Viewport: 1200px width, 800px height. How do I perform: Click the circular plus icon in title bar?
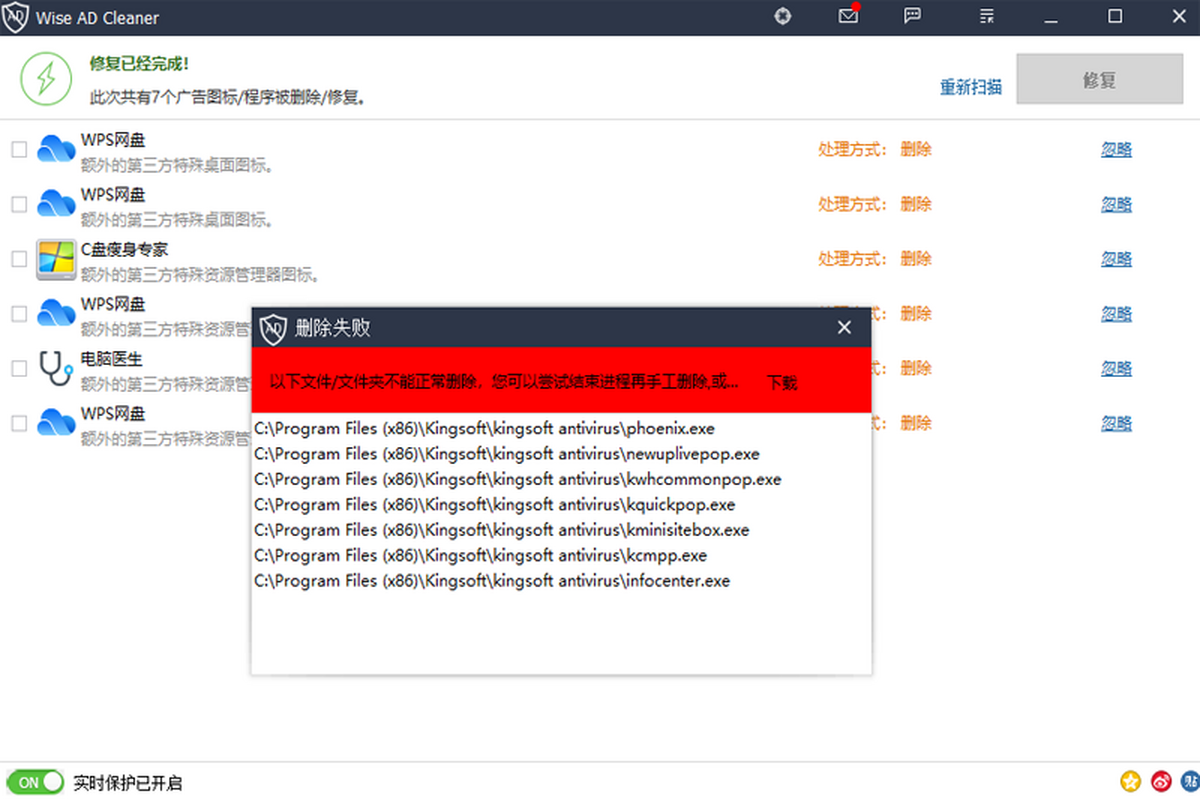[783, 16]
